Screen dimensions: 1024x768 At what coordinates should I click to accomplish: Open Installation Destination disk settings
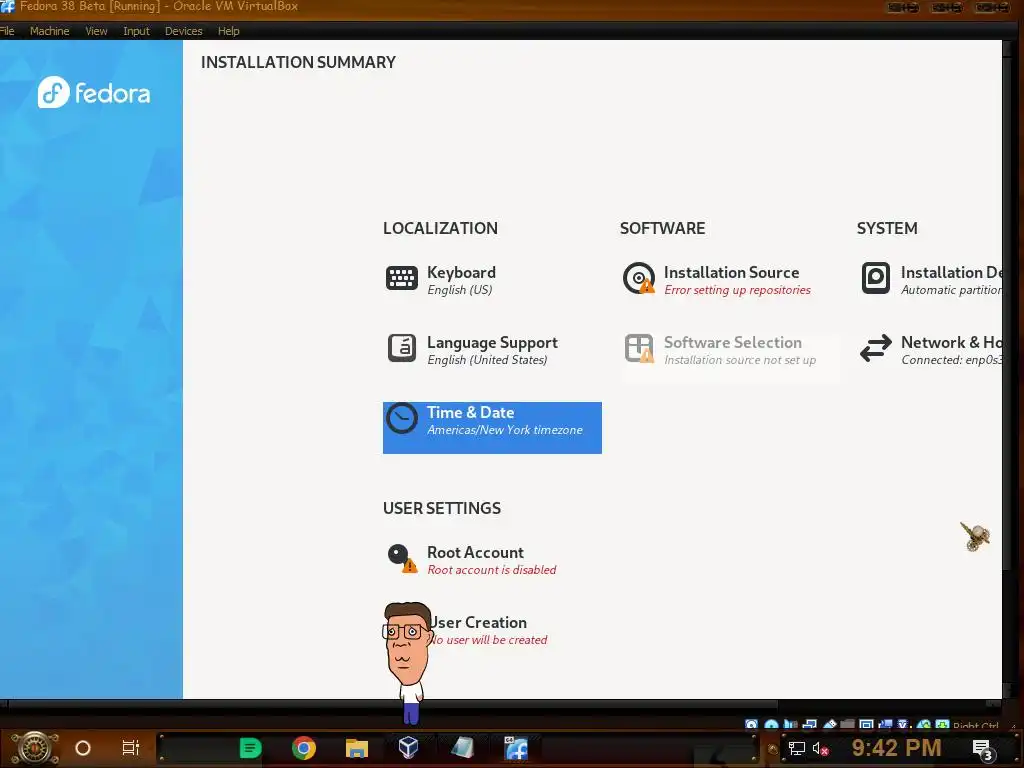[929, 280]
